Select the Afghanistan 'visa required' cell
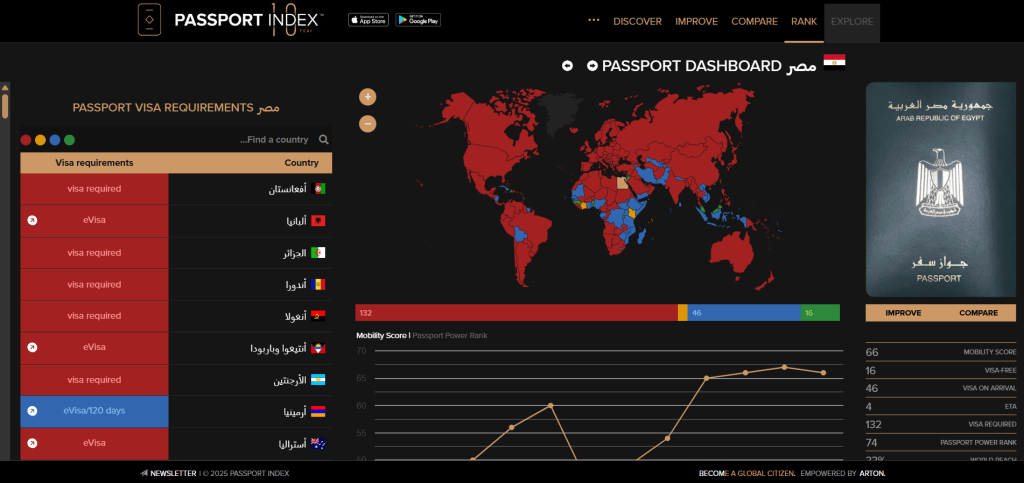This screenshot has width=1024, height=483. tap(94, 189)
